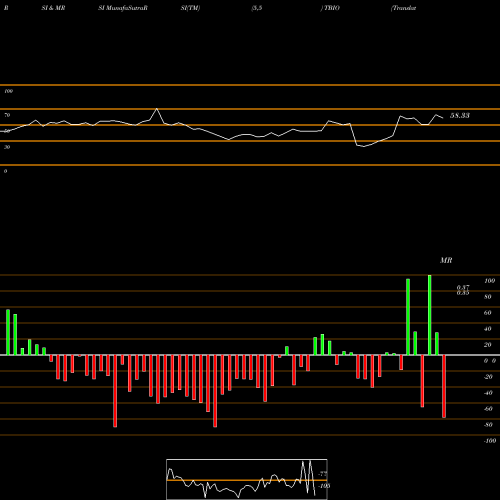
Task: Click the MR axis label 20
Action: [488, 345]
